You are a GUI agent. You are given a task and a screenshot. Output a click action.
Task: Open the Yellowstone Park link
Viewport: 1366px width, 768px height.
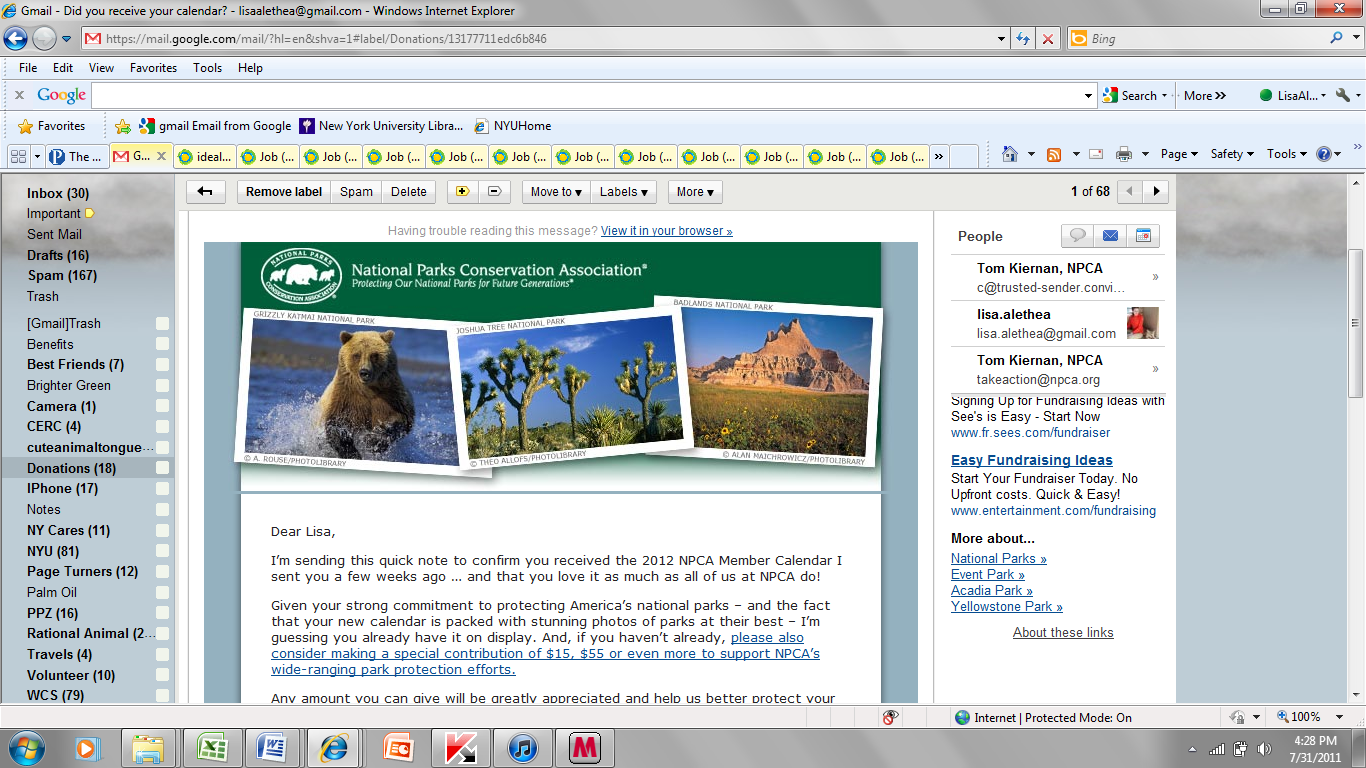pos(1007,607)
